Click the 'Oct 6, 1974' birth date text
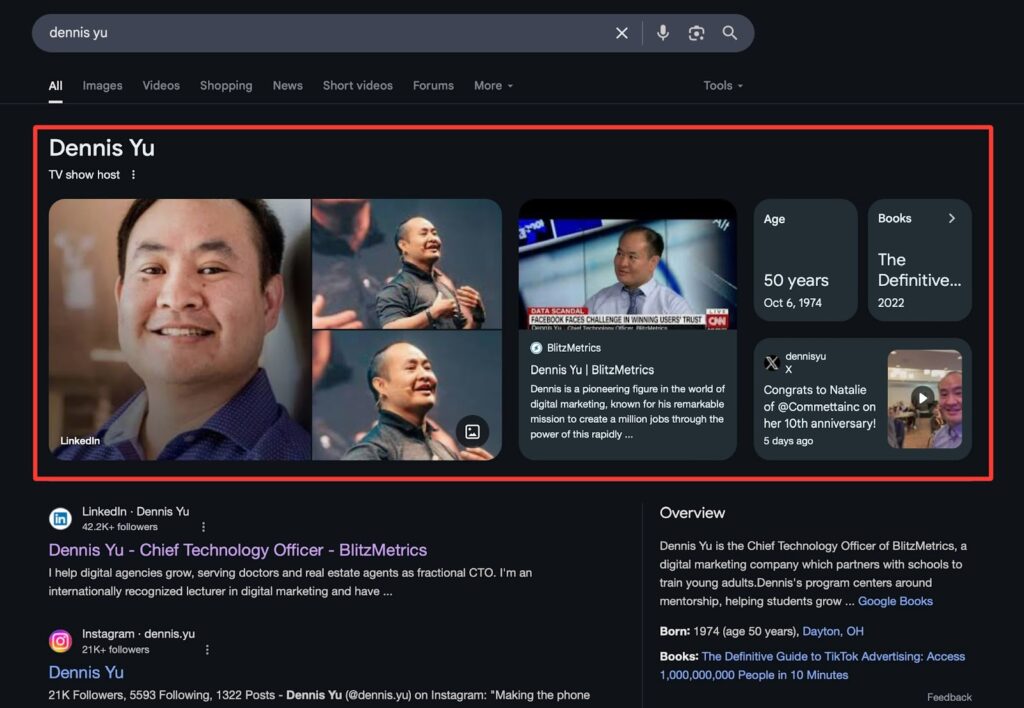 793,302
